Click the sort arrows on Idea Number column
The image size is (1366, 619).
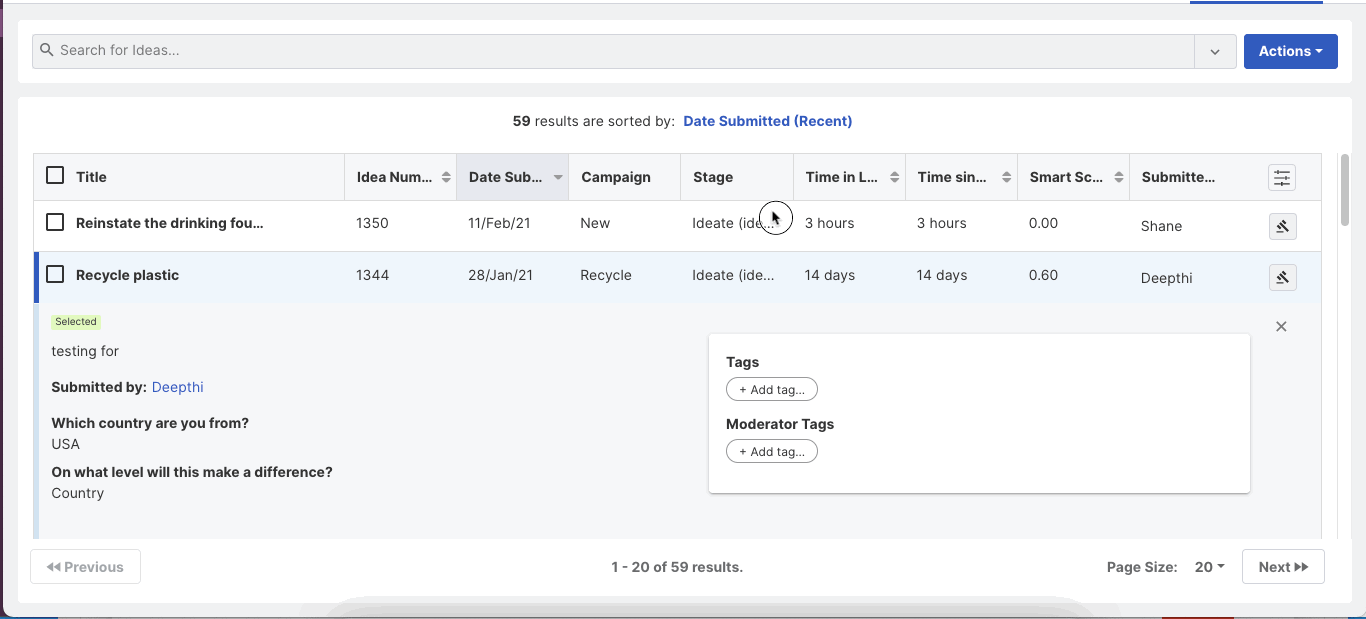(445, 178)
